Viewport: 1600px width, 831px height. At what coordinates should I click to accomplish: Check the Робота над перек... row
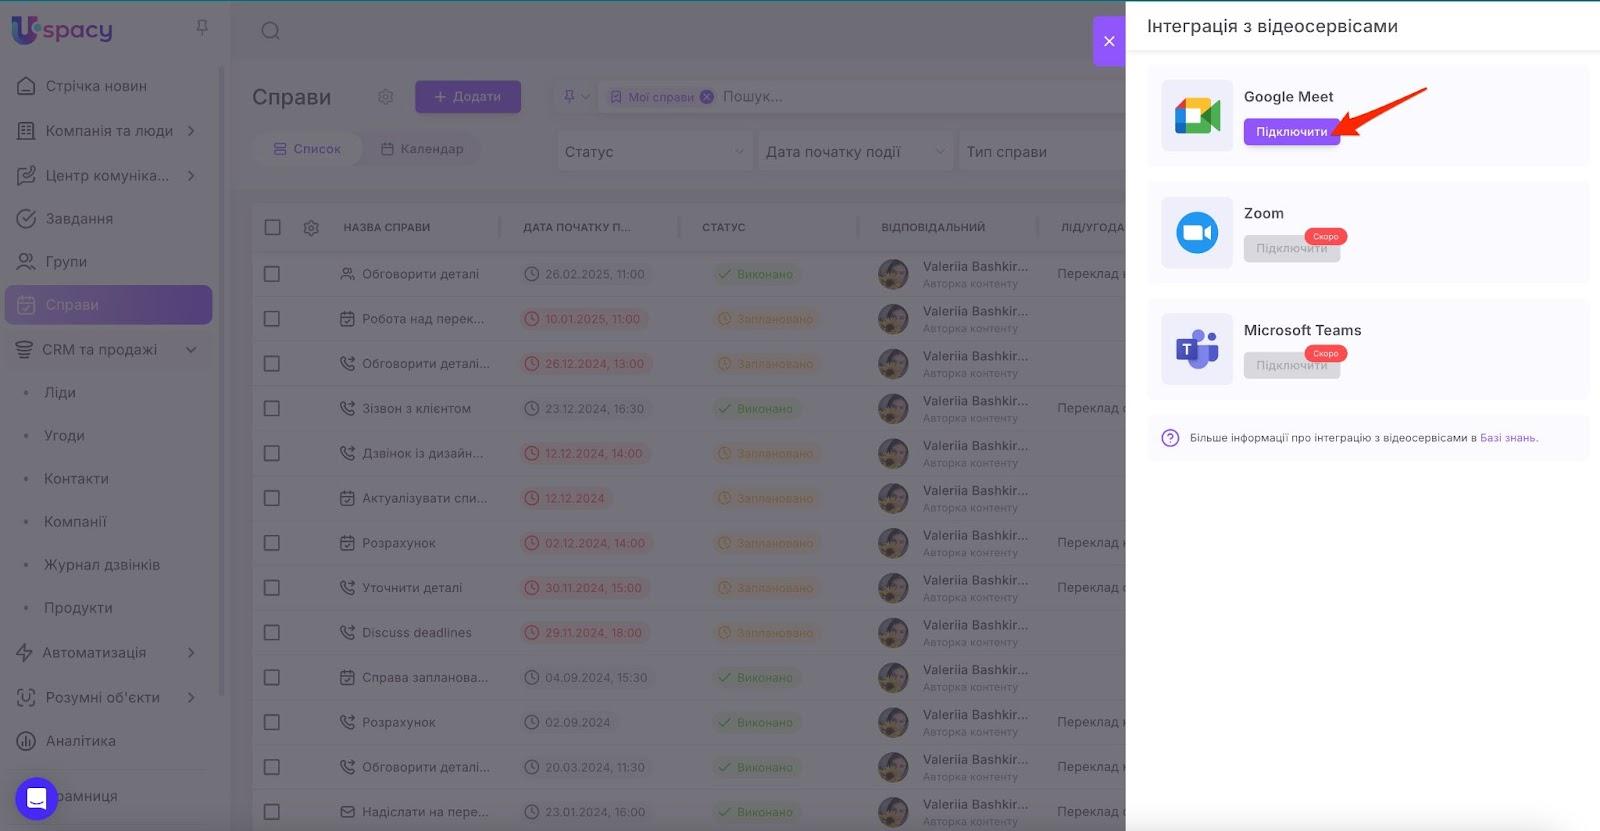pyautogui.click(x=272, y=319)
